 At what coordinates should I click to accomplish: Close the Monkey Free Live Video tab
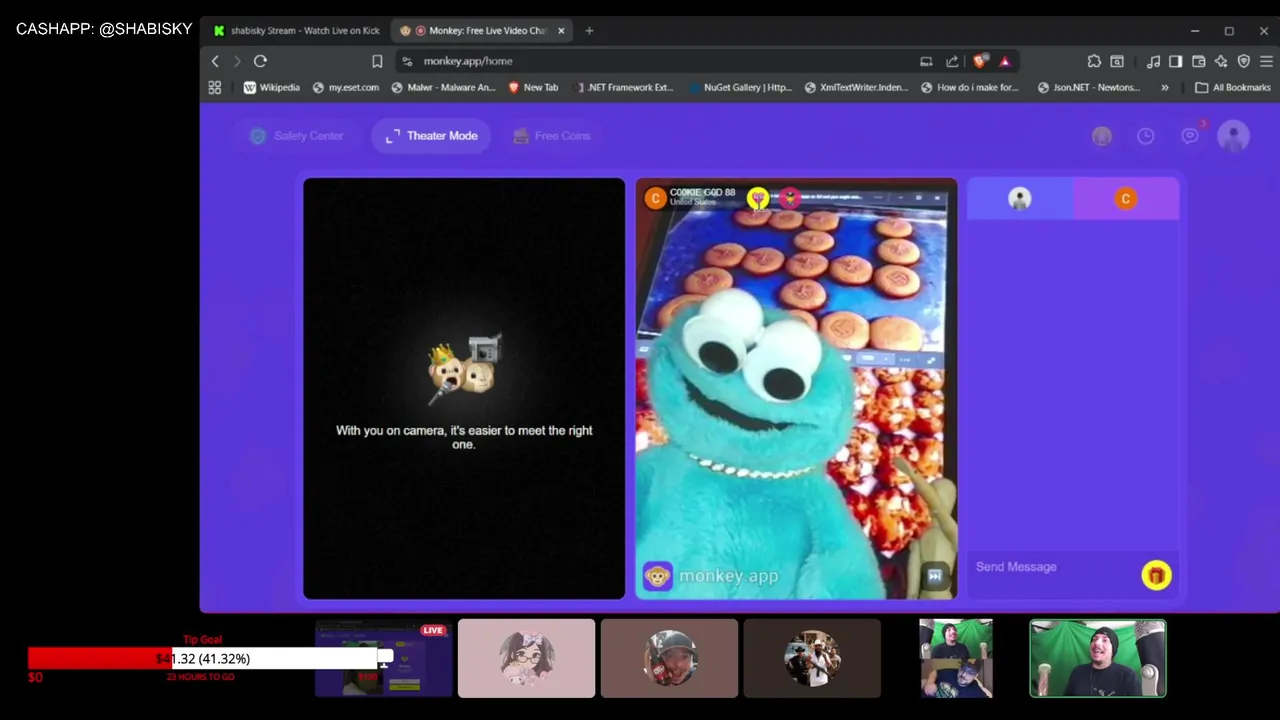point(561,31)
